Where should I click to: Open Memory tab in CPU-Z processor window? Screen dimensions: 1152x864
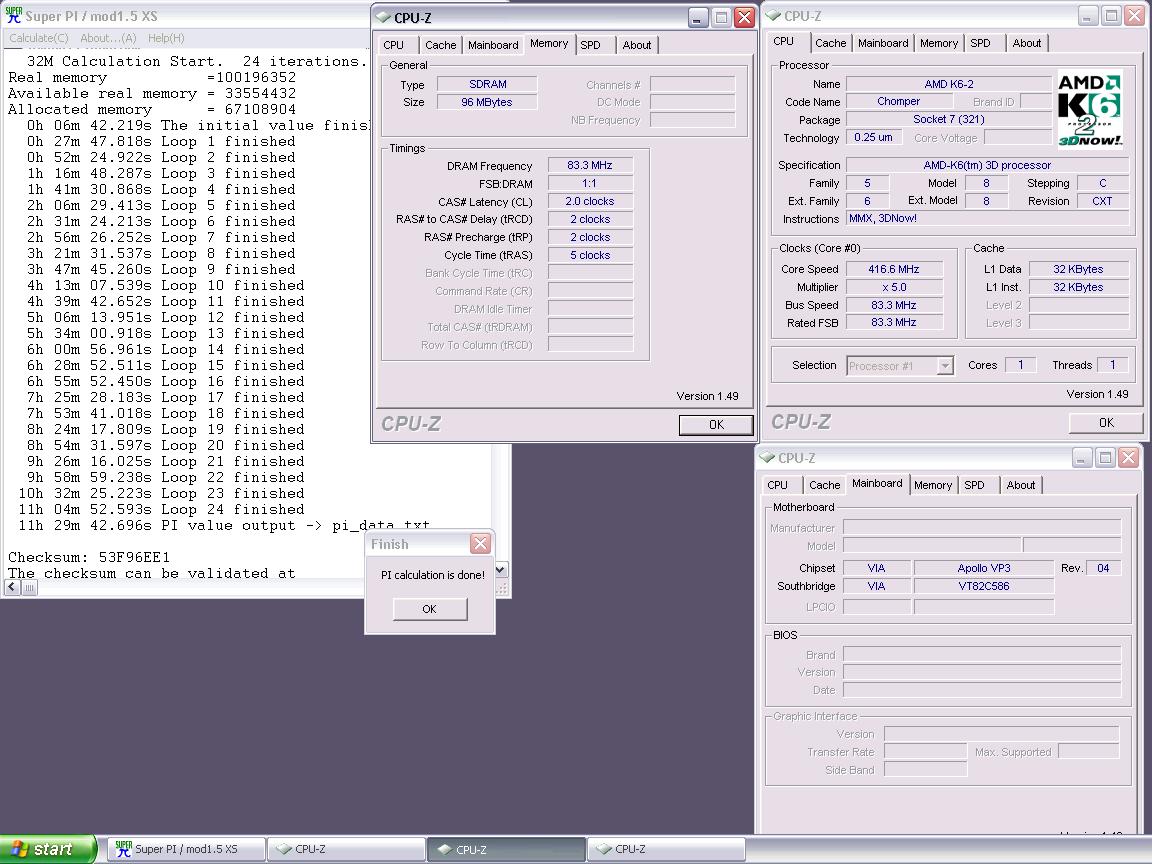pos(938,43)
